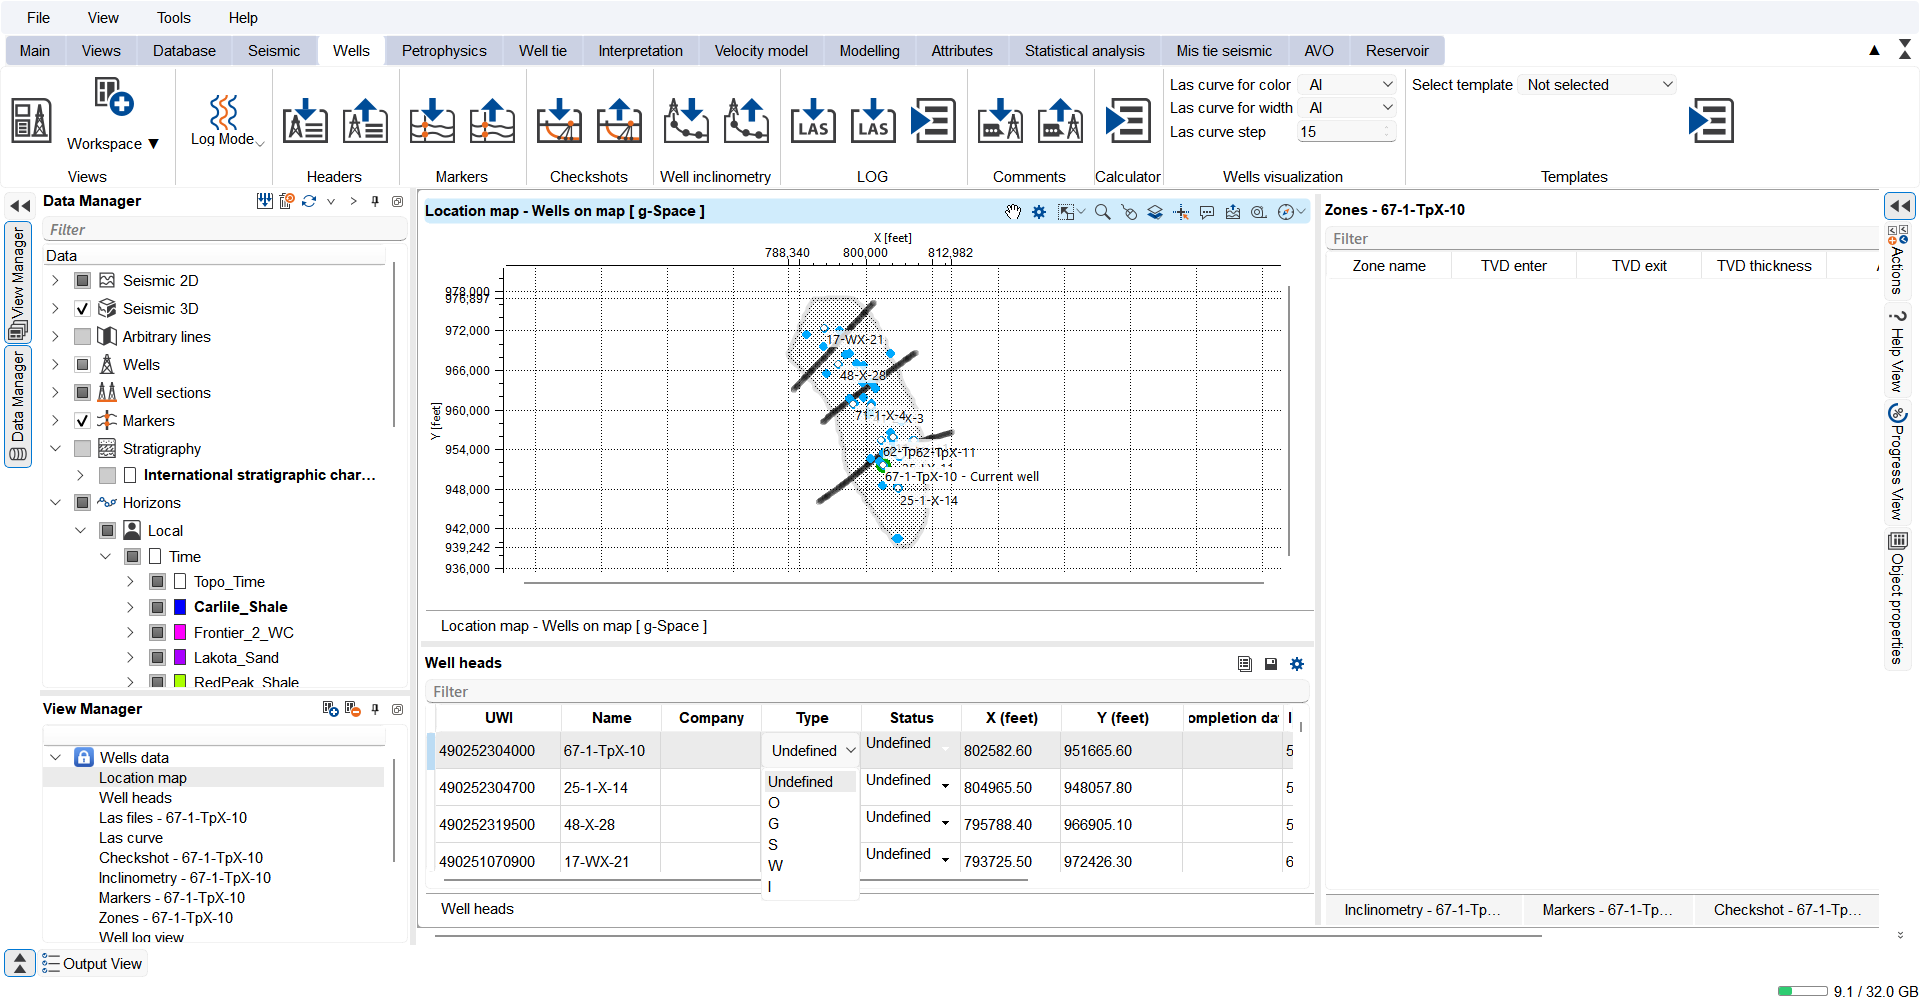1920x1001 pixels.
Task: Open location map settings gear
Action: [1039, 212]
